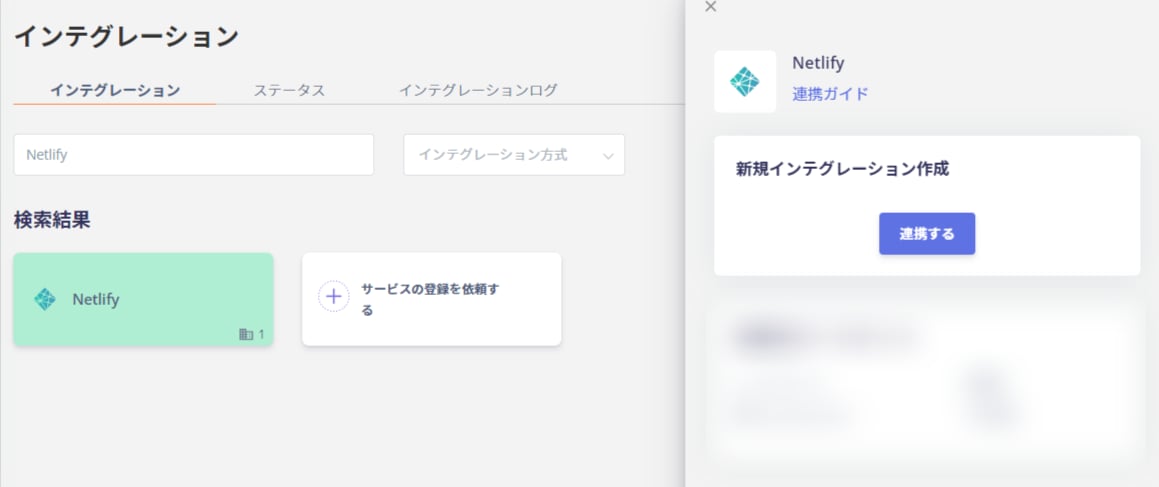Open the 連携ガイド link

click(830, 94)
